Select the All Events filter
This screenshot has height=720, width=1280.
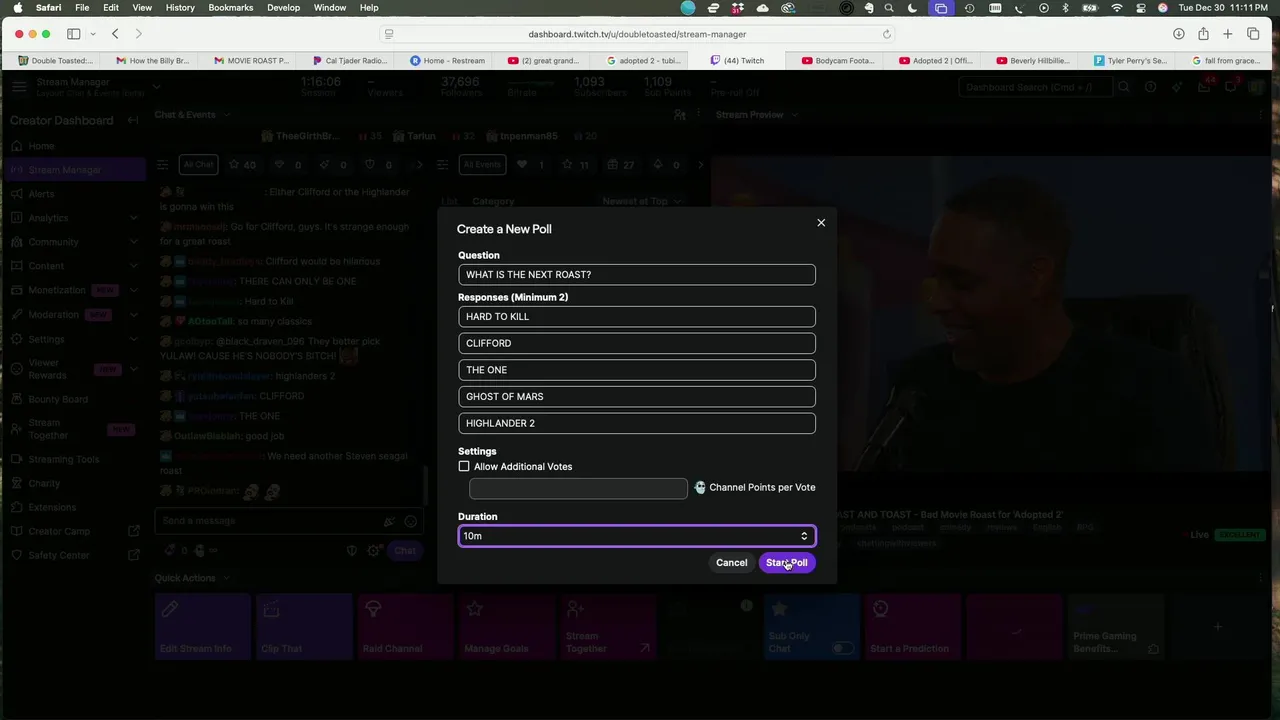[482, 165]
